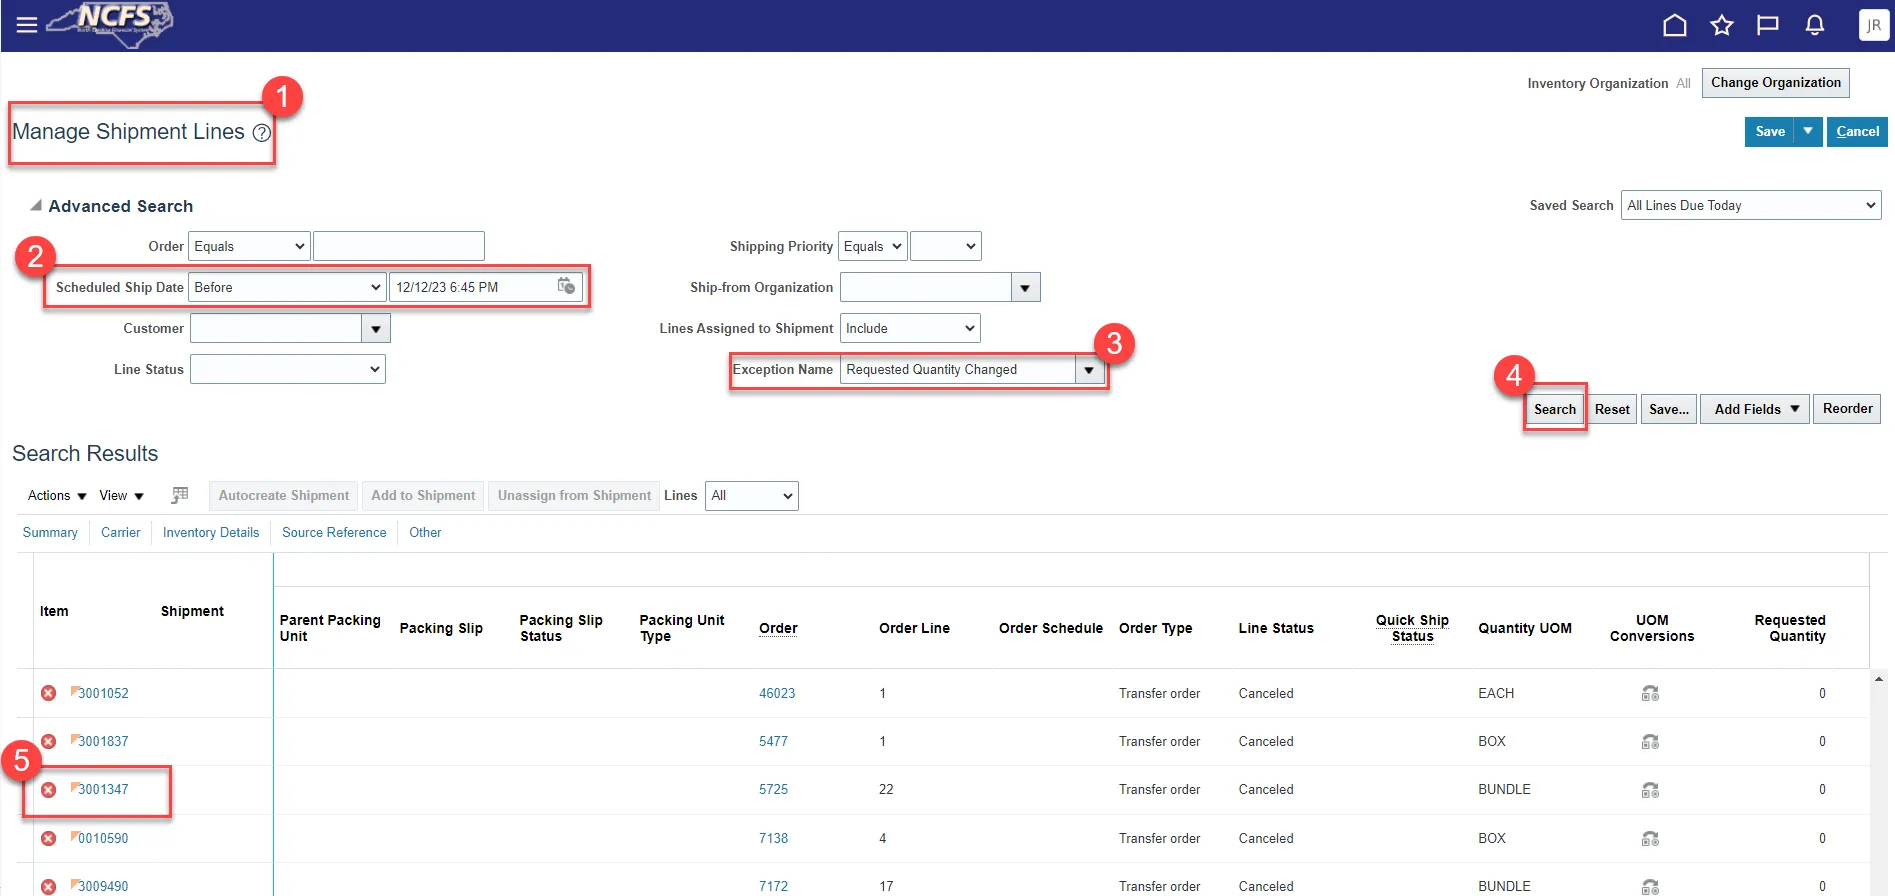The height and width of the screenshot is (896, 1895).
Task: Go to the Home page icon
Action: click(1674, 26)
